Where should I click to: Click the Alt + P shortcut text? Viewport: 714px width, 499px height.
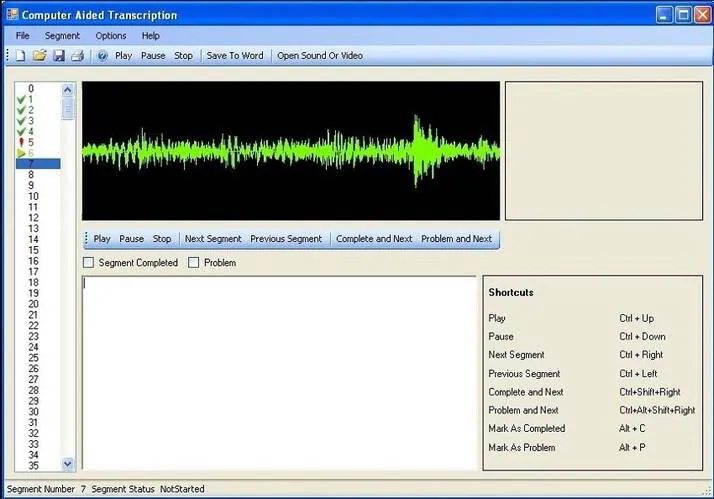pyautogui.click(x=632, y=448)
